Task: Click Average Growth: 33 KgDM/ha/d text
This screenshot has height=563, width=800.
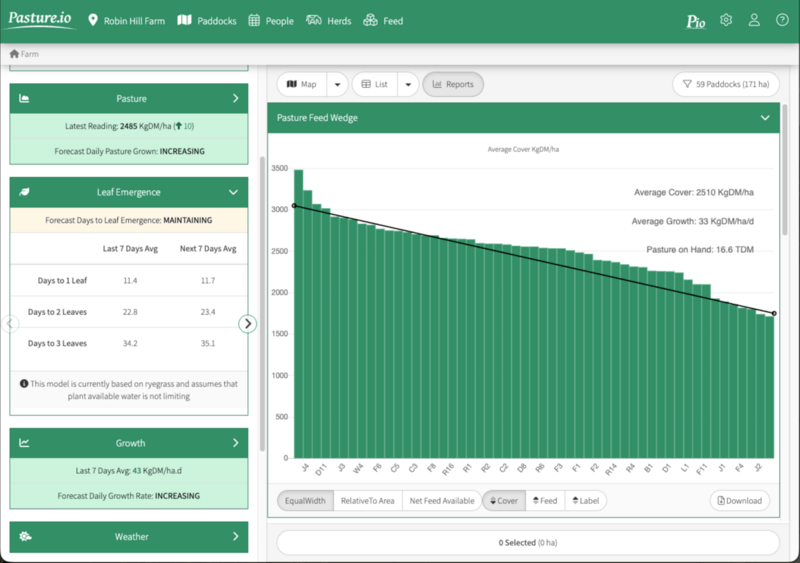Action: pyautogui.click(x=692, y=221)
